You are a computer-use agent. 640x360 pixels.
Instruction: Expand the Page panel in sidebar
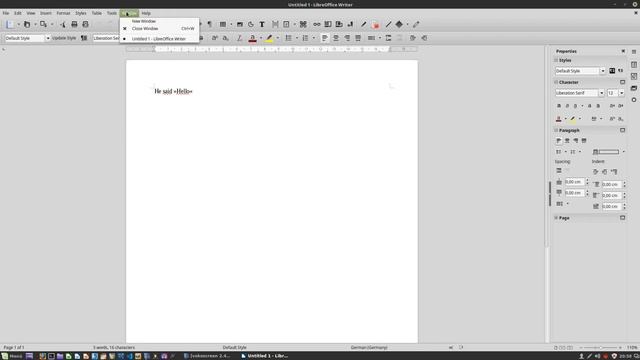[x=556, y=218]
